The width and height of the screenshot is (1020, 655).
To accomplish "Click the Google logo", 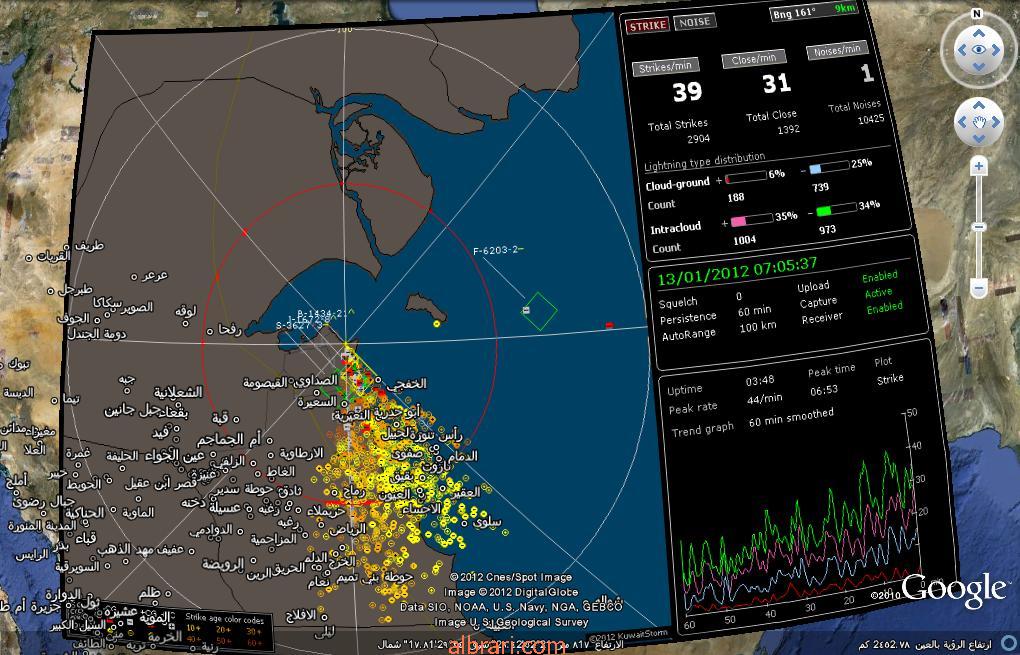I will point(953,589).
